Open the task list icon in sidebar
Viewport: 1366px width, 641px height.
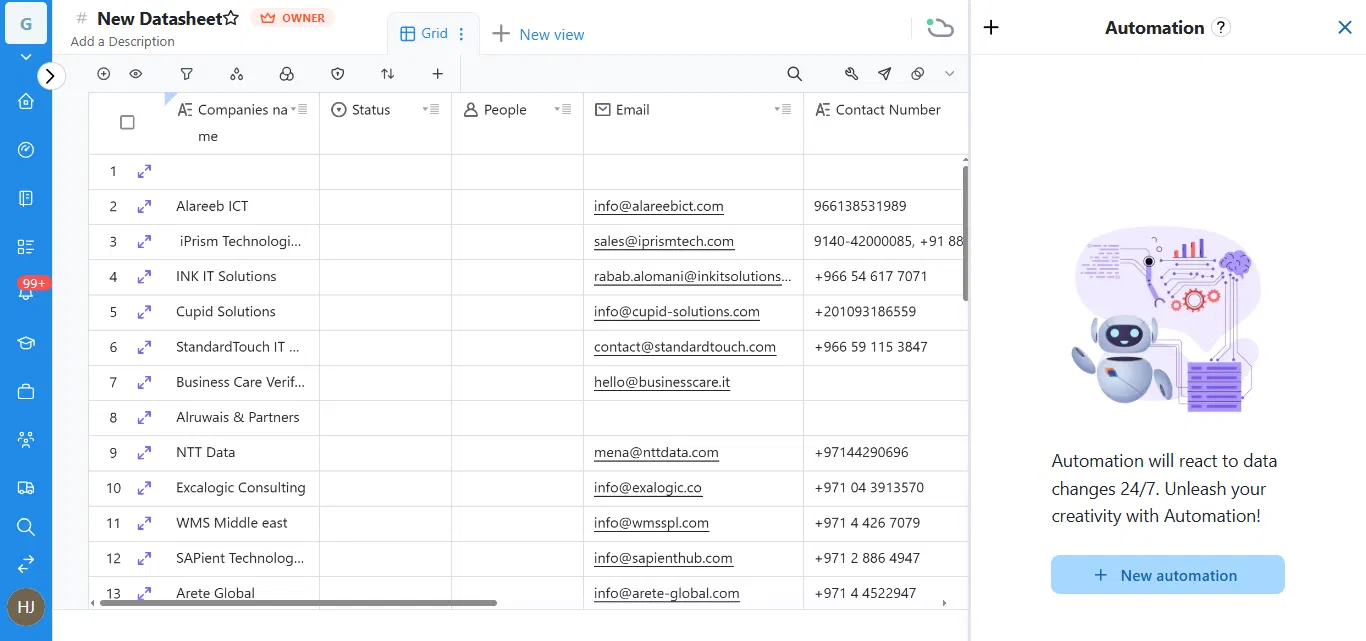(26, 247)
